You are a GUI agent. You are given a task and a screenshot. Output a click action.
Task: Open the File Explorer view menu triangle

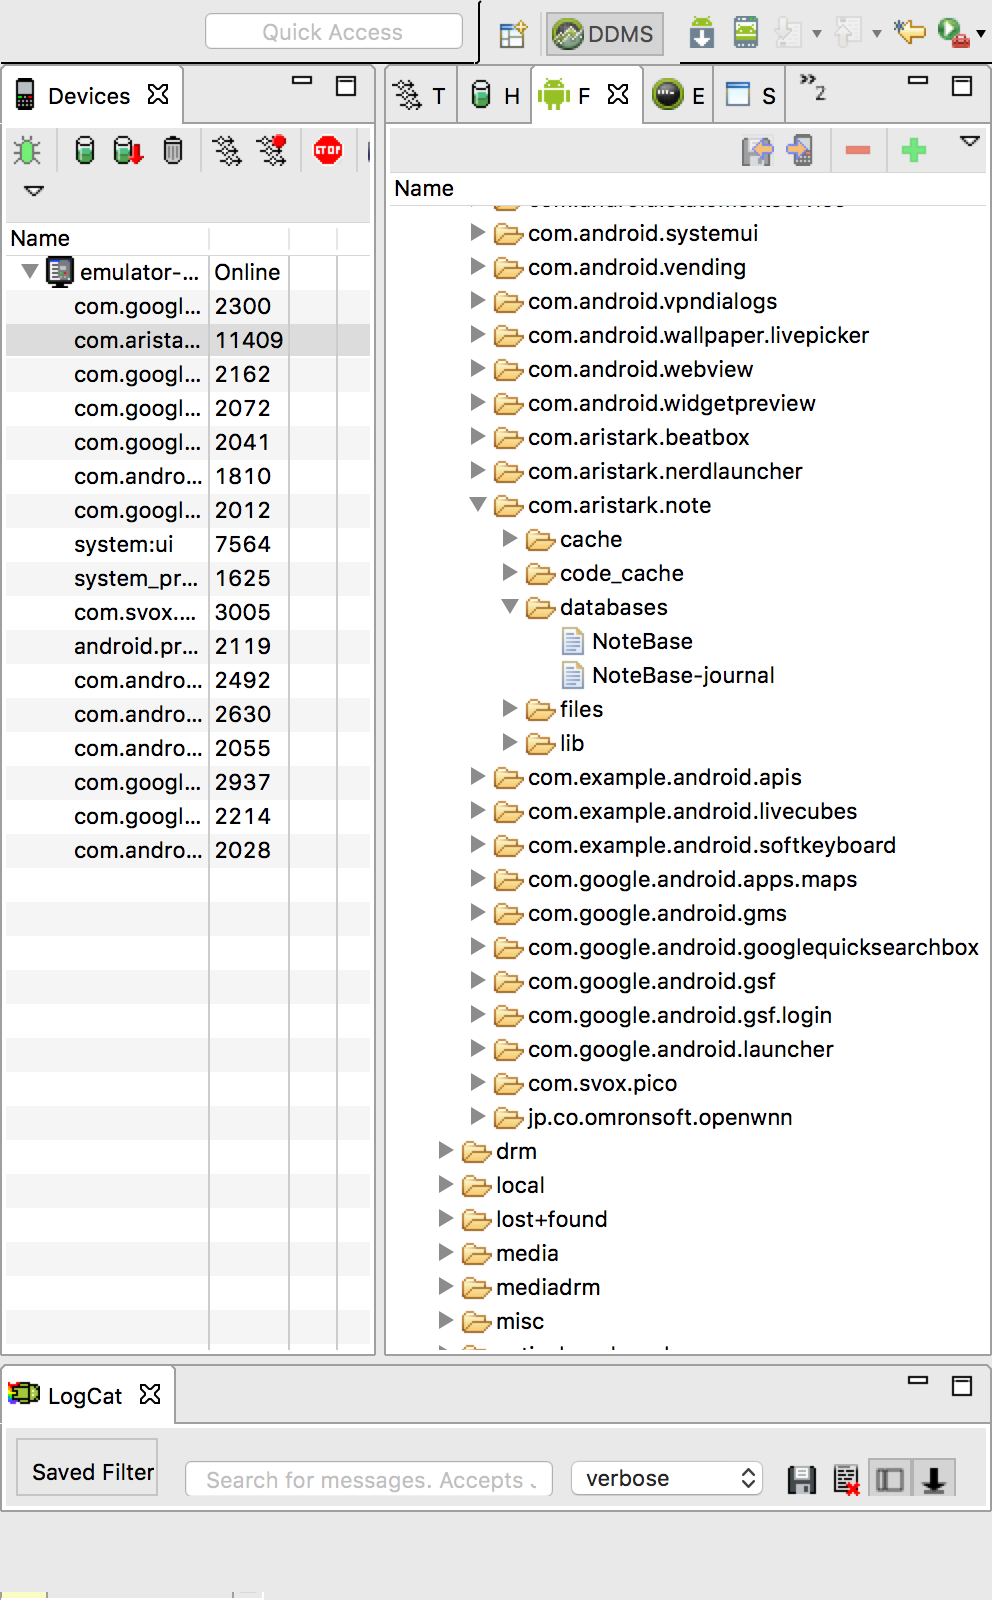(x=969, y=142)
